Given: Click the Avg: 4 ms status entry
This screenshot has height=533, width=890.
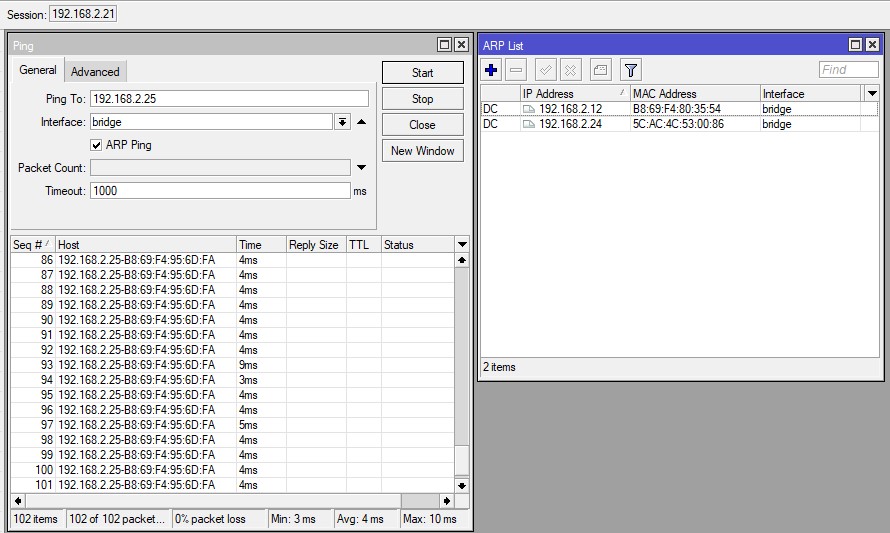Looking at the screenshot, I should (x=366, y=519).
